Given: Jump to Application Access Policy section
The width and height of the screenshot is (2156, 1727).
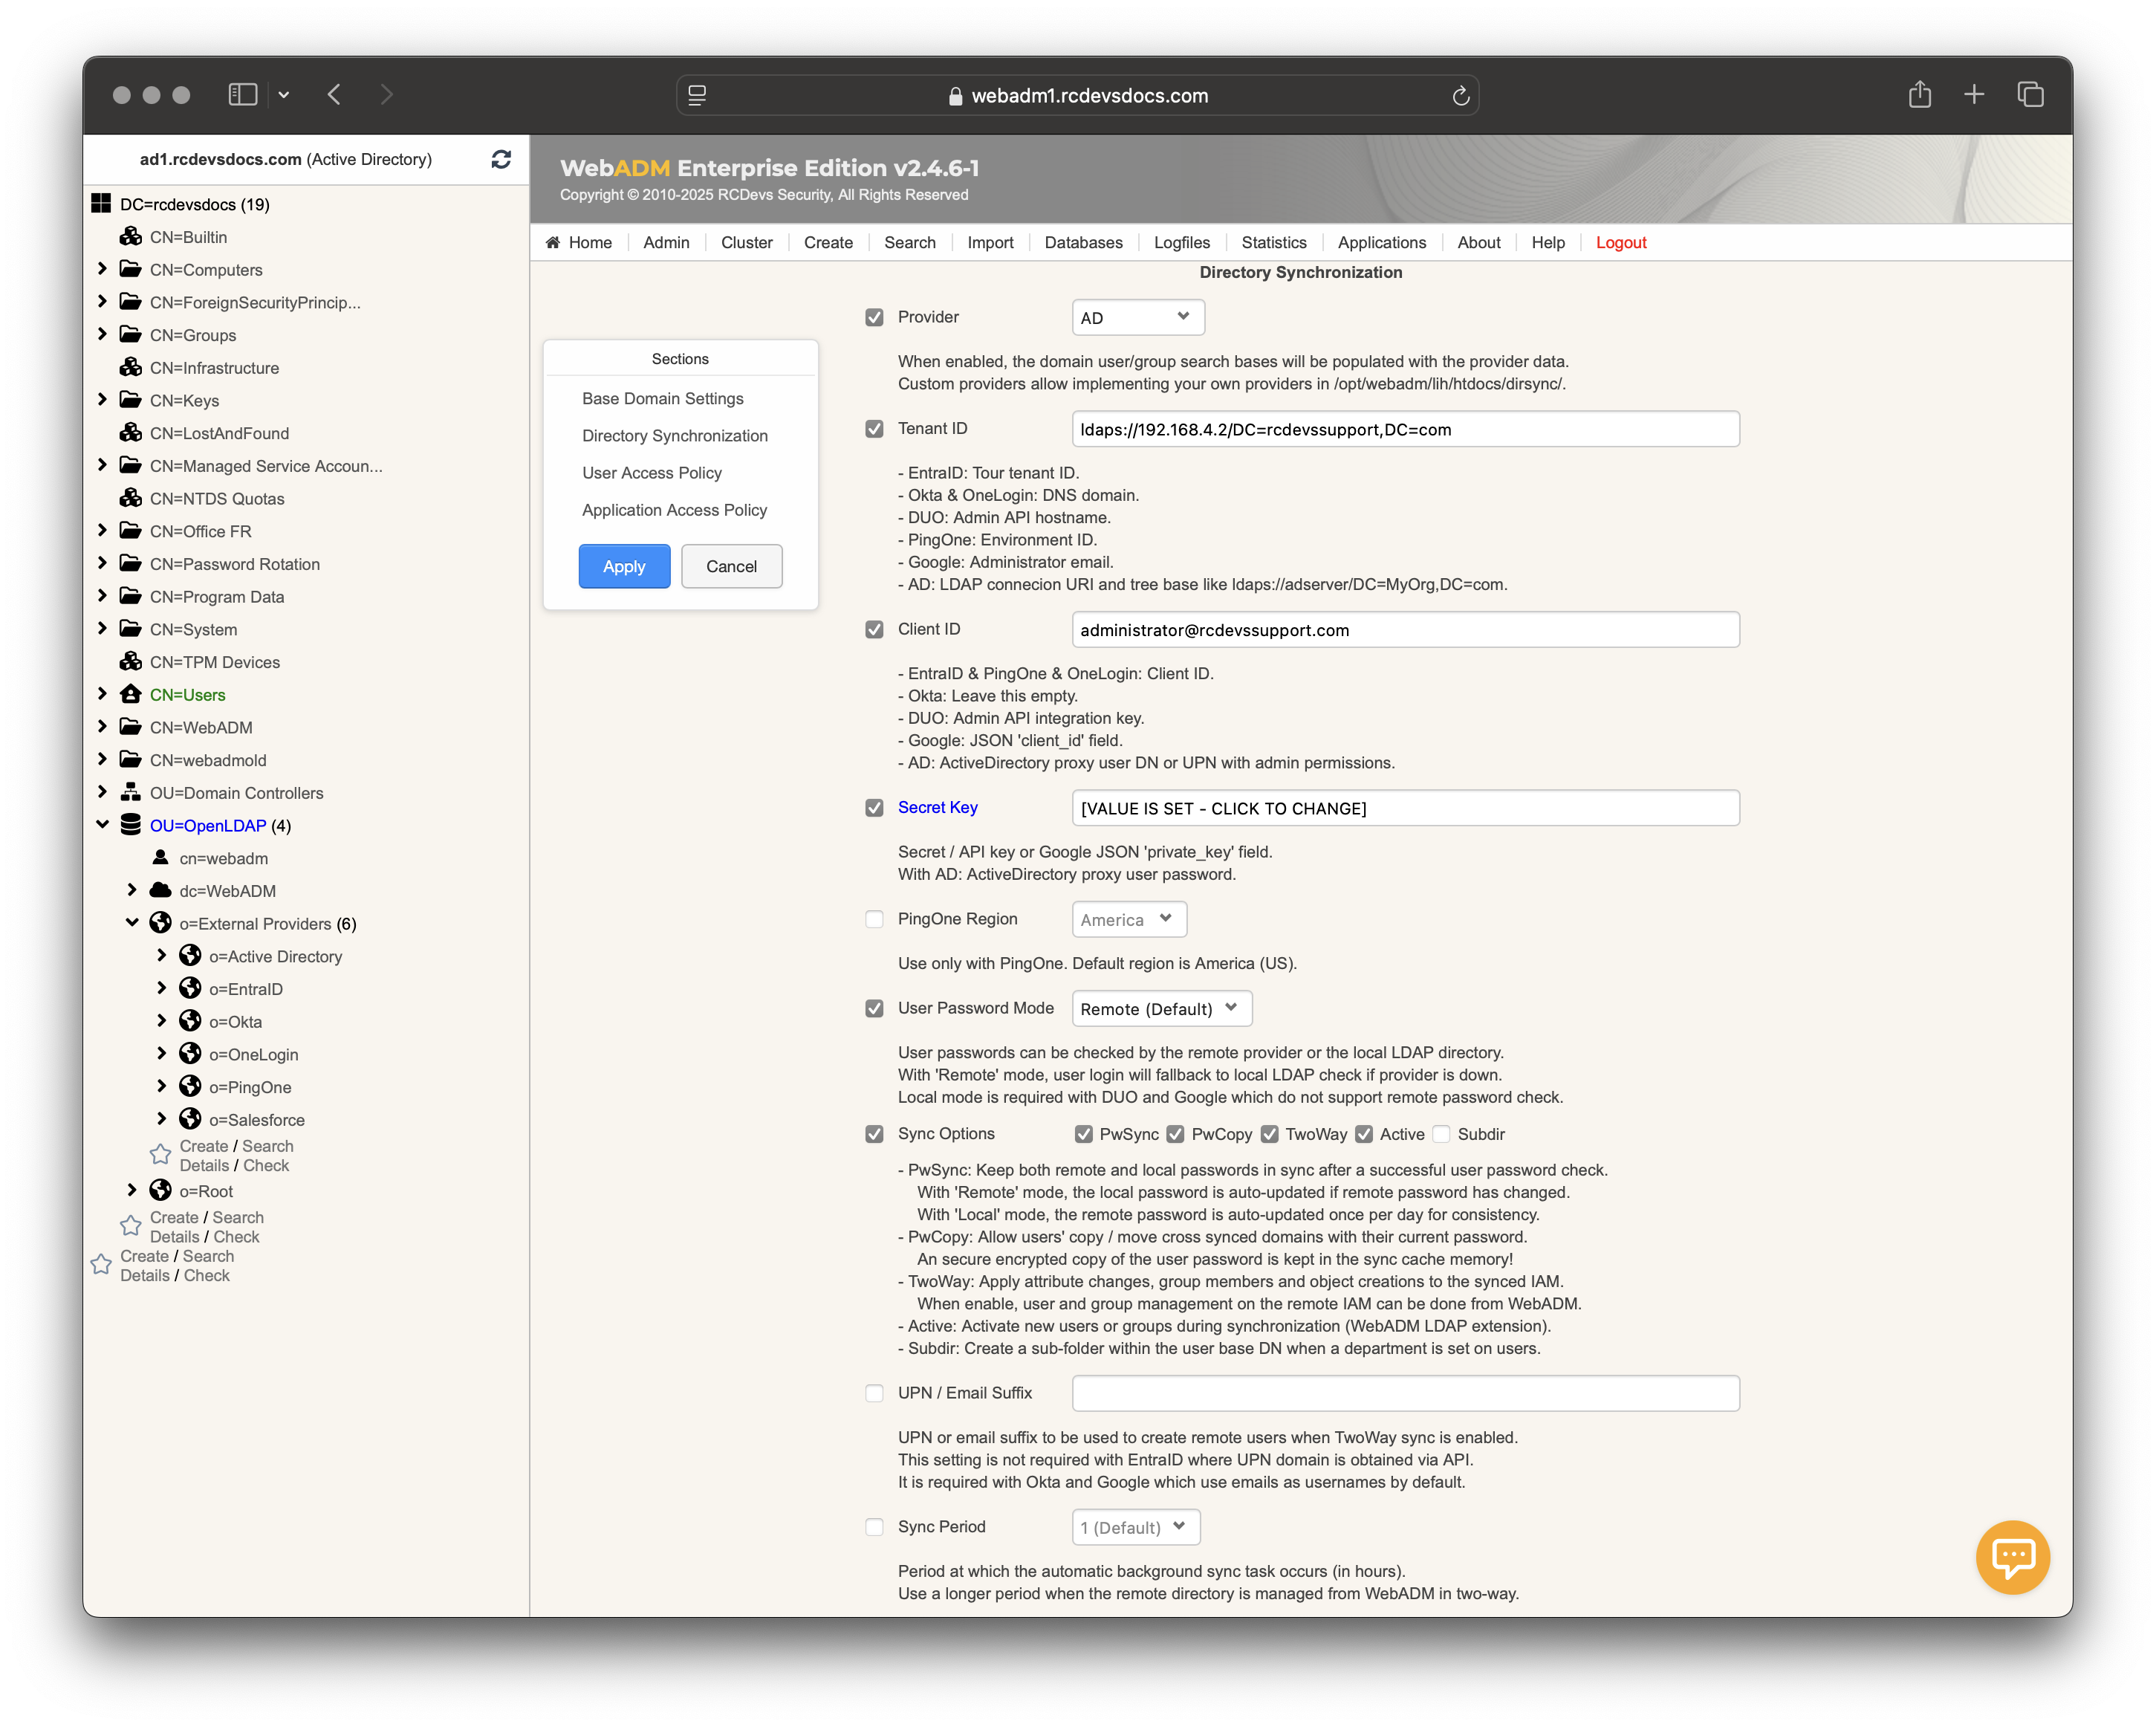Looking at the screenshot, I should click(x=674, y=510).
